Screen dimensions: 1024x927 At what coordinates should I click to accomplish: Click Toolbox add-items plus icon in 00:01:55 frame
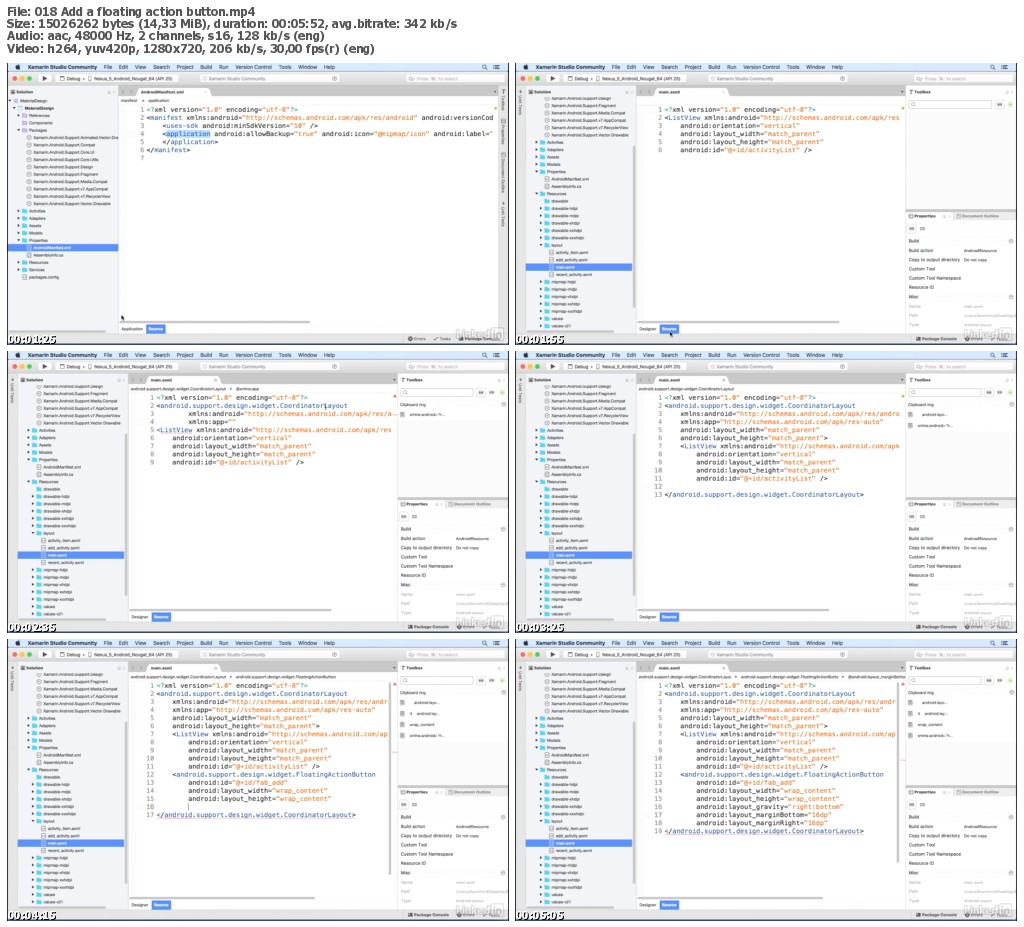coord(1010,105)
